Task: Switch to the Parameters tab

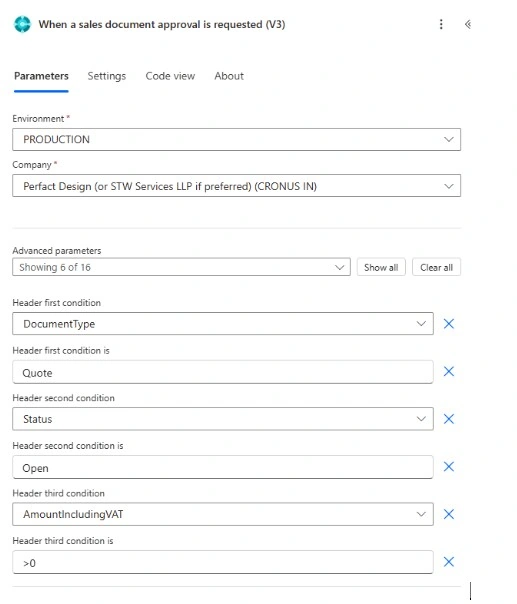Action: pyautogui.click(x=41, y=76)
